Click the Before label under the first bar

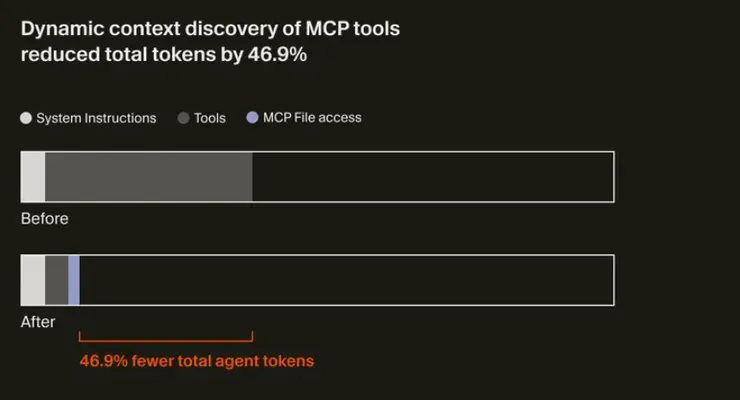tap(45, 218)
